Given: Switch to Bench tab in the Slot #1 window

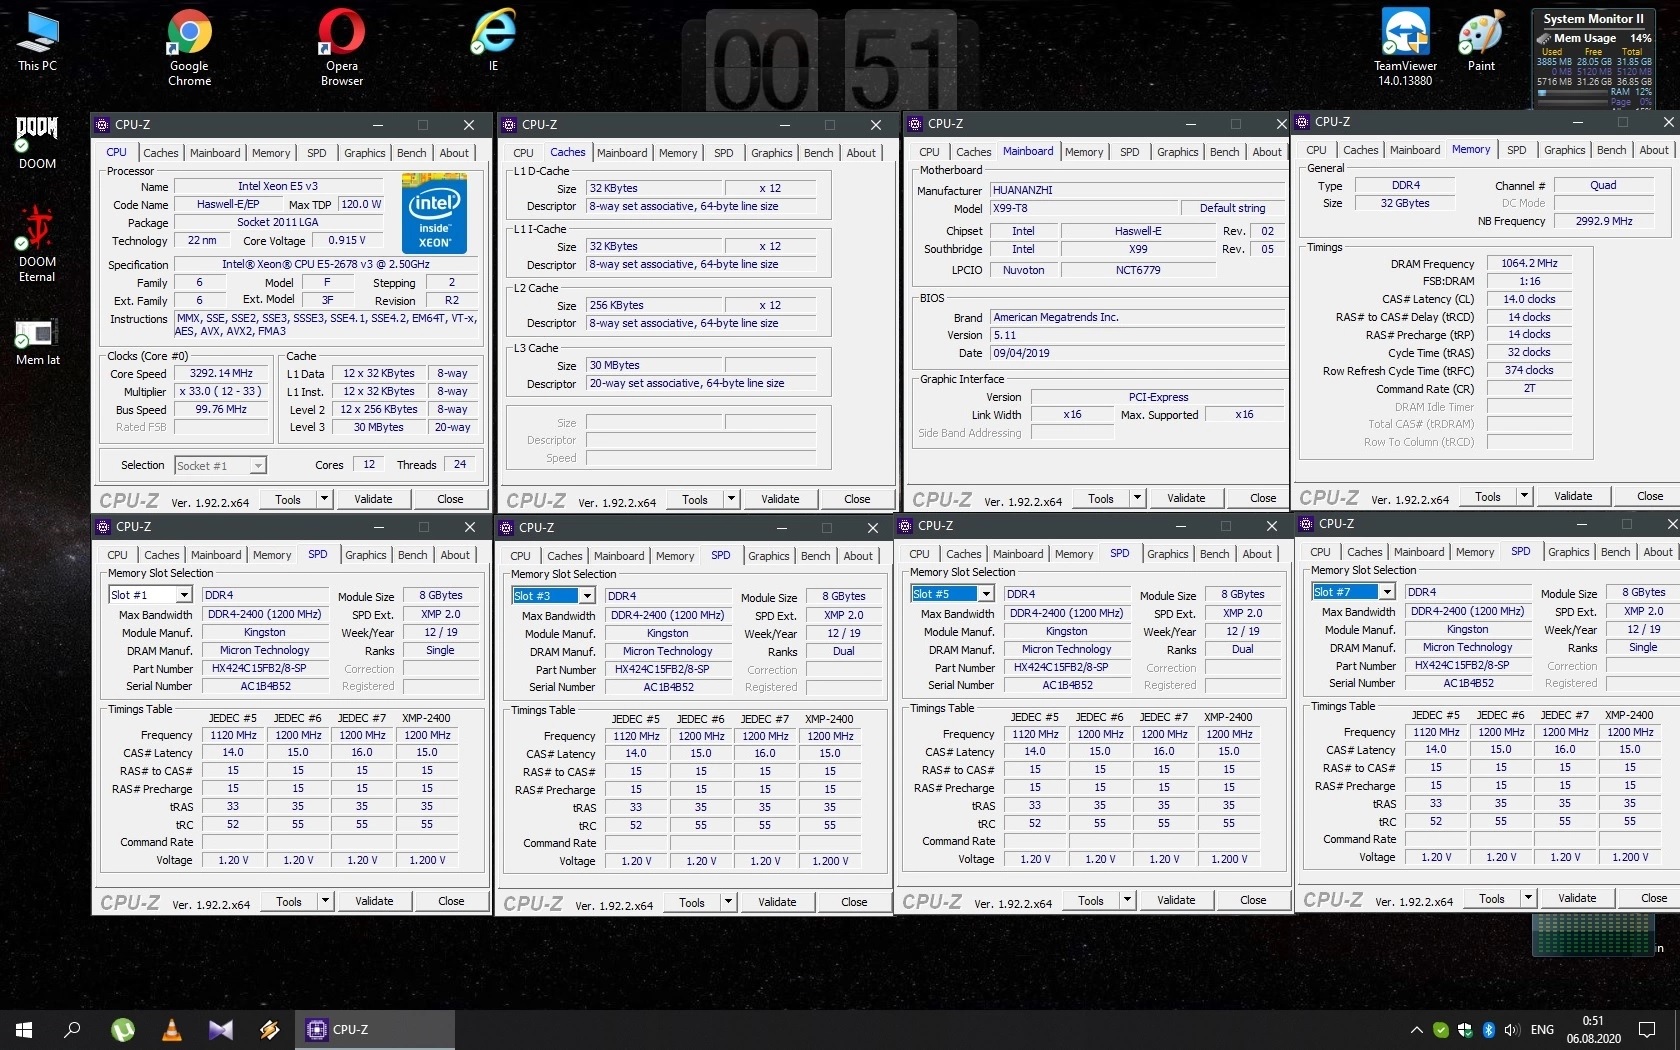Looking at the screenshot, I should coord(412,555).
